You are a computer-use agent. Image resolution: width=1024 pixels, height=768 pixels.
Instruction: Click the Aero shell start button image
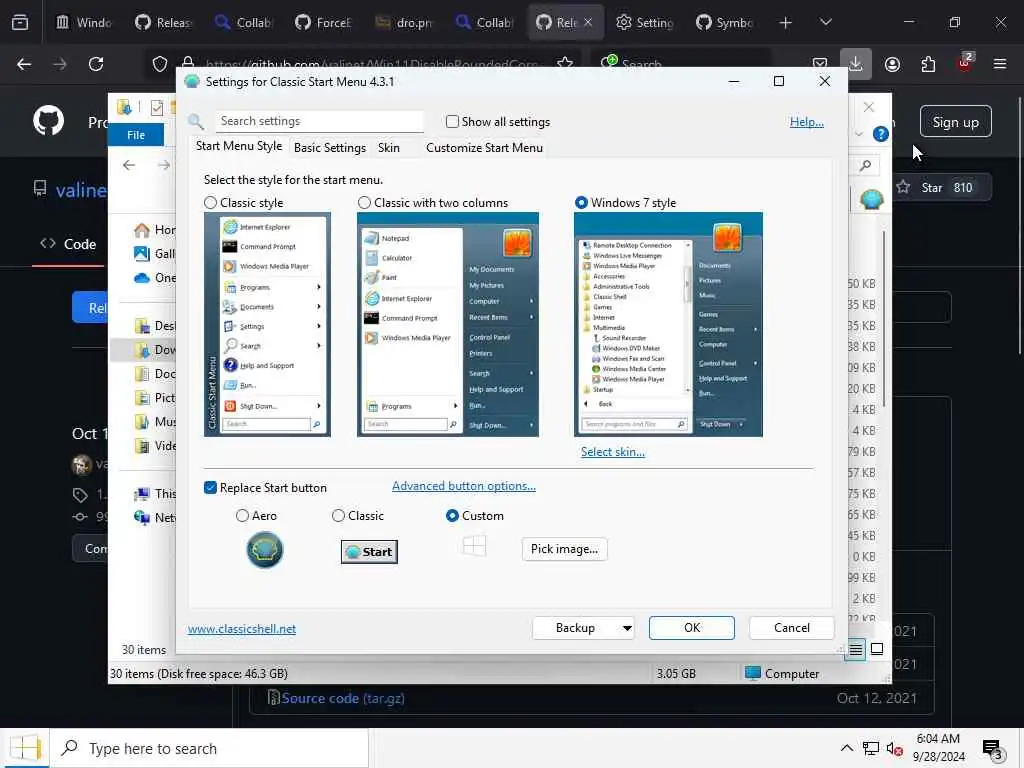click(x=264, y=550)
